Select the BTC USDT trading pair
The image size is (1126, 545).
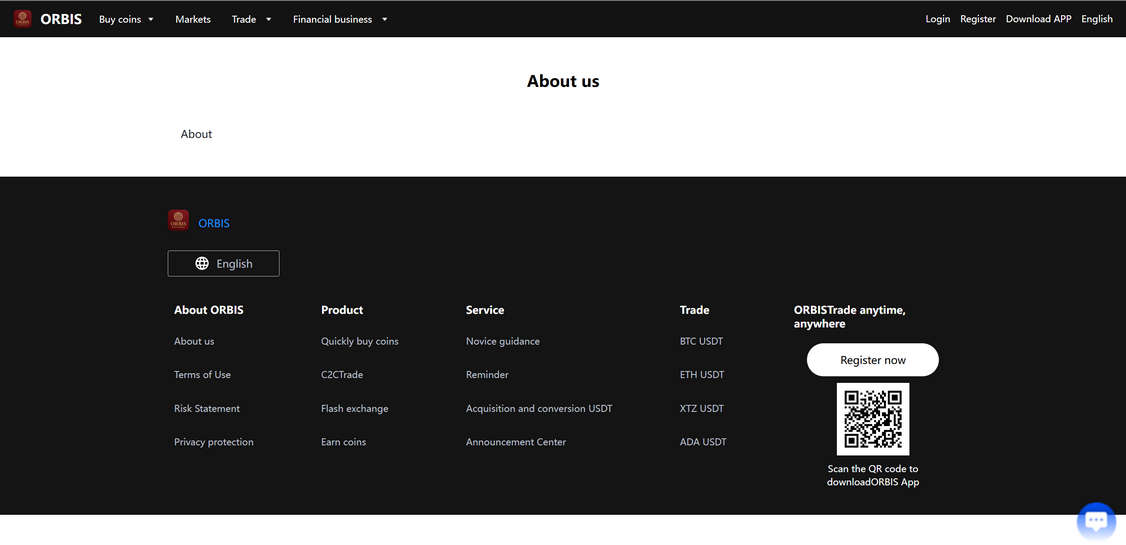coord(702,341)
